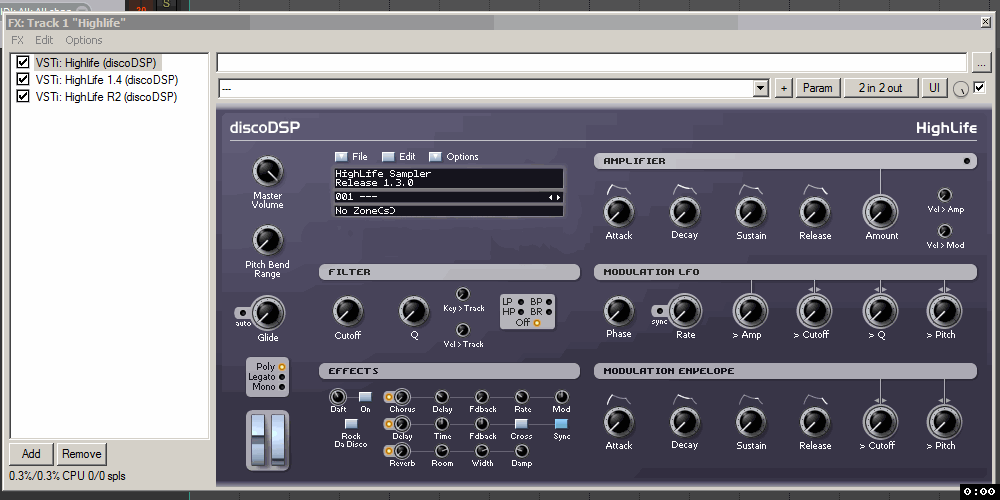
Task: Click the FX comment input field
Action: (592, 62)
